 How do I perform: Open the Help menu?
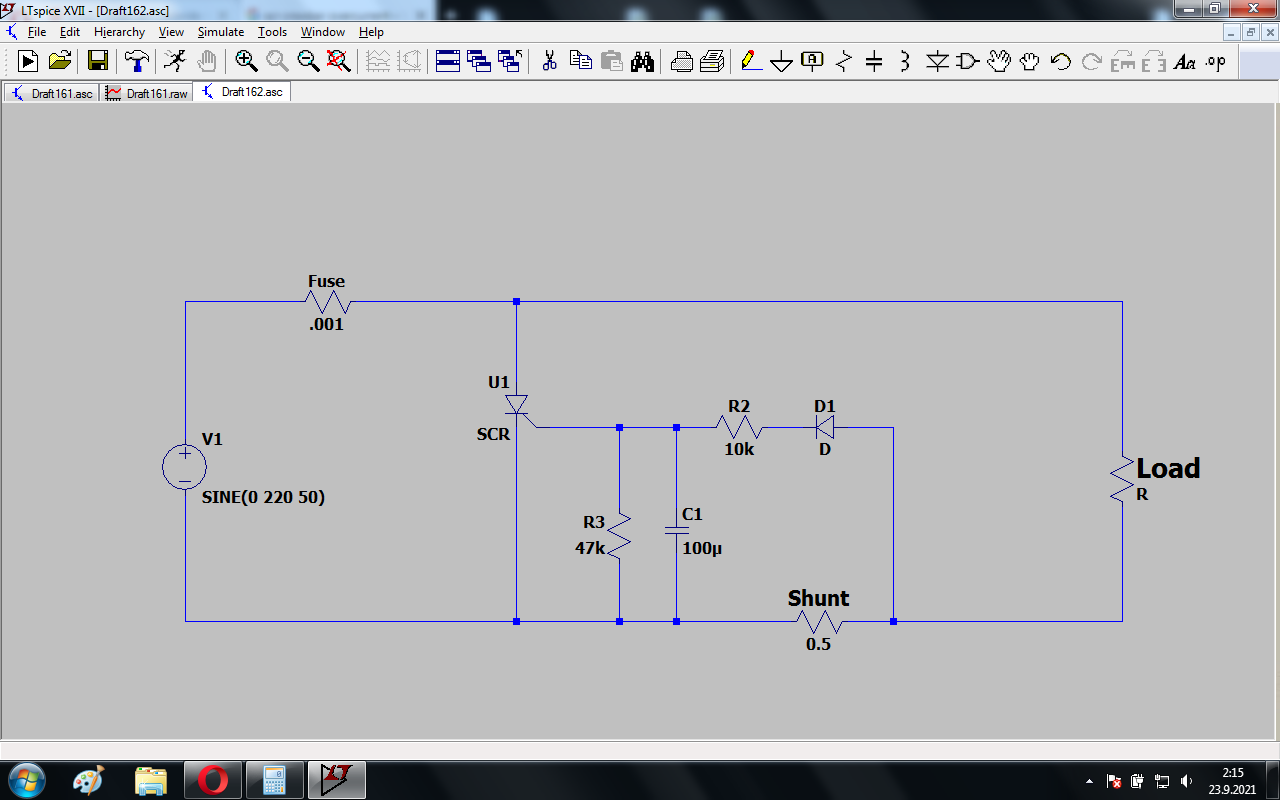(x=371, y=32)
